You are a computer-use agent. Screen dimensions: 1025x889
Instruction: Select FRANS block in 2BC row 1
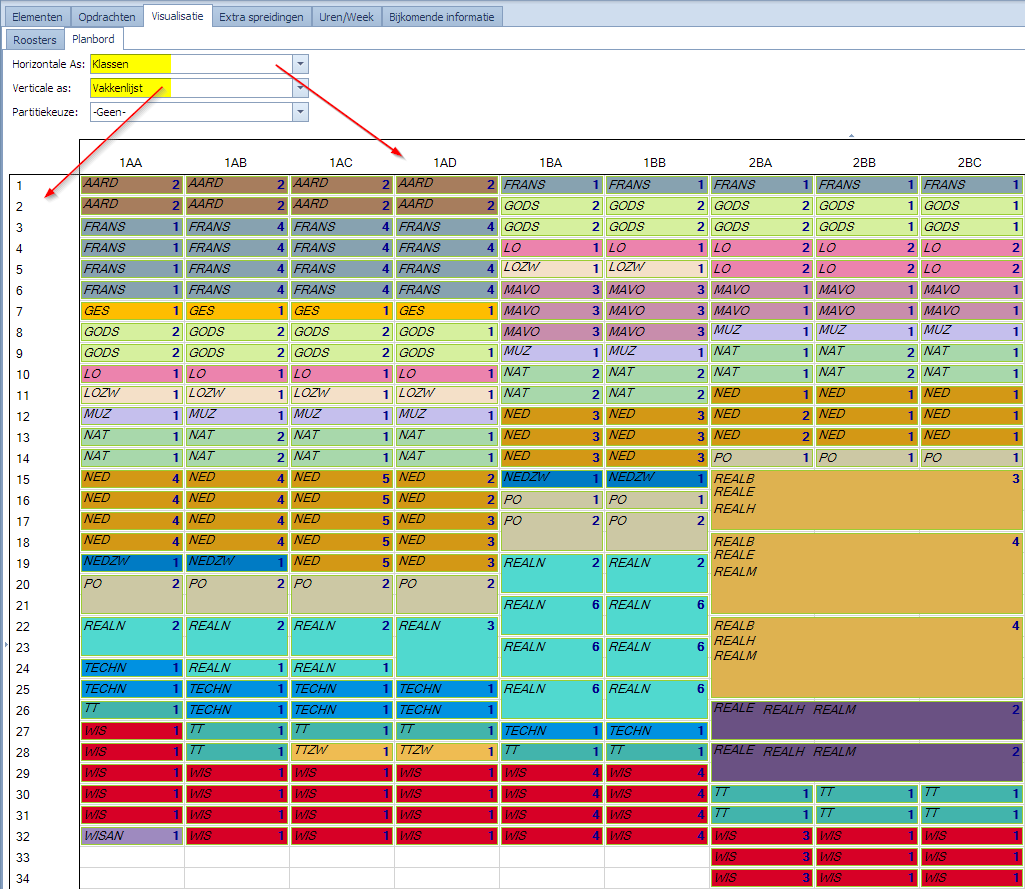(x=971, y=184)
